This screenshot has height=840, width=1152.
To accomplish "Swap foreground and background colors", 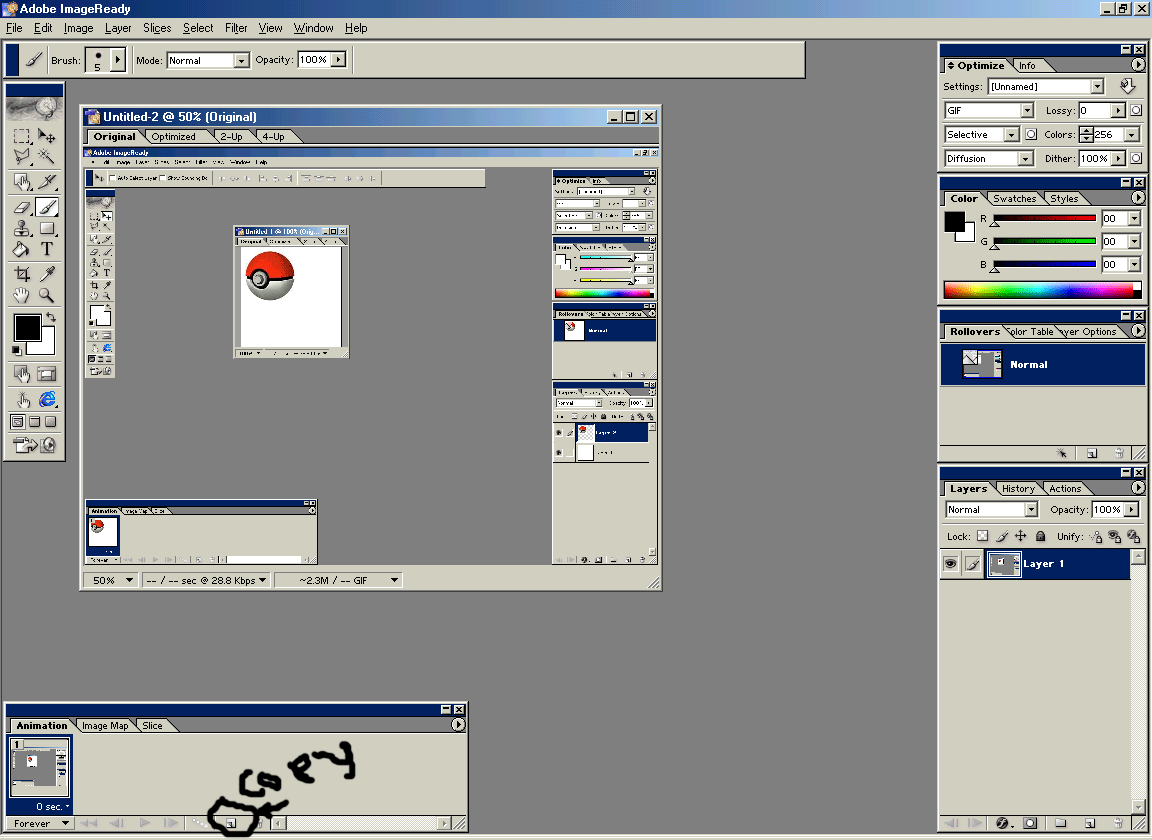I will (51, 317).
